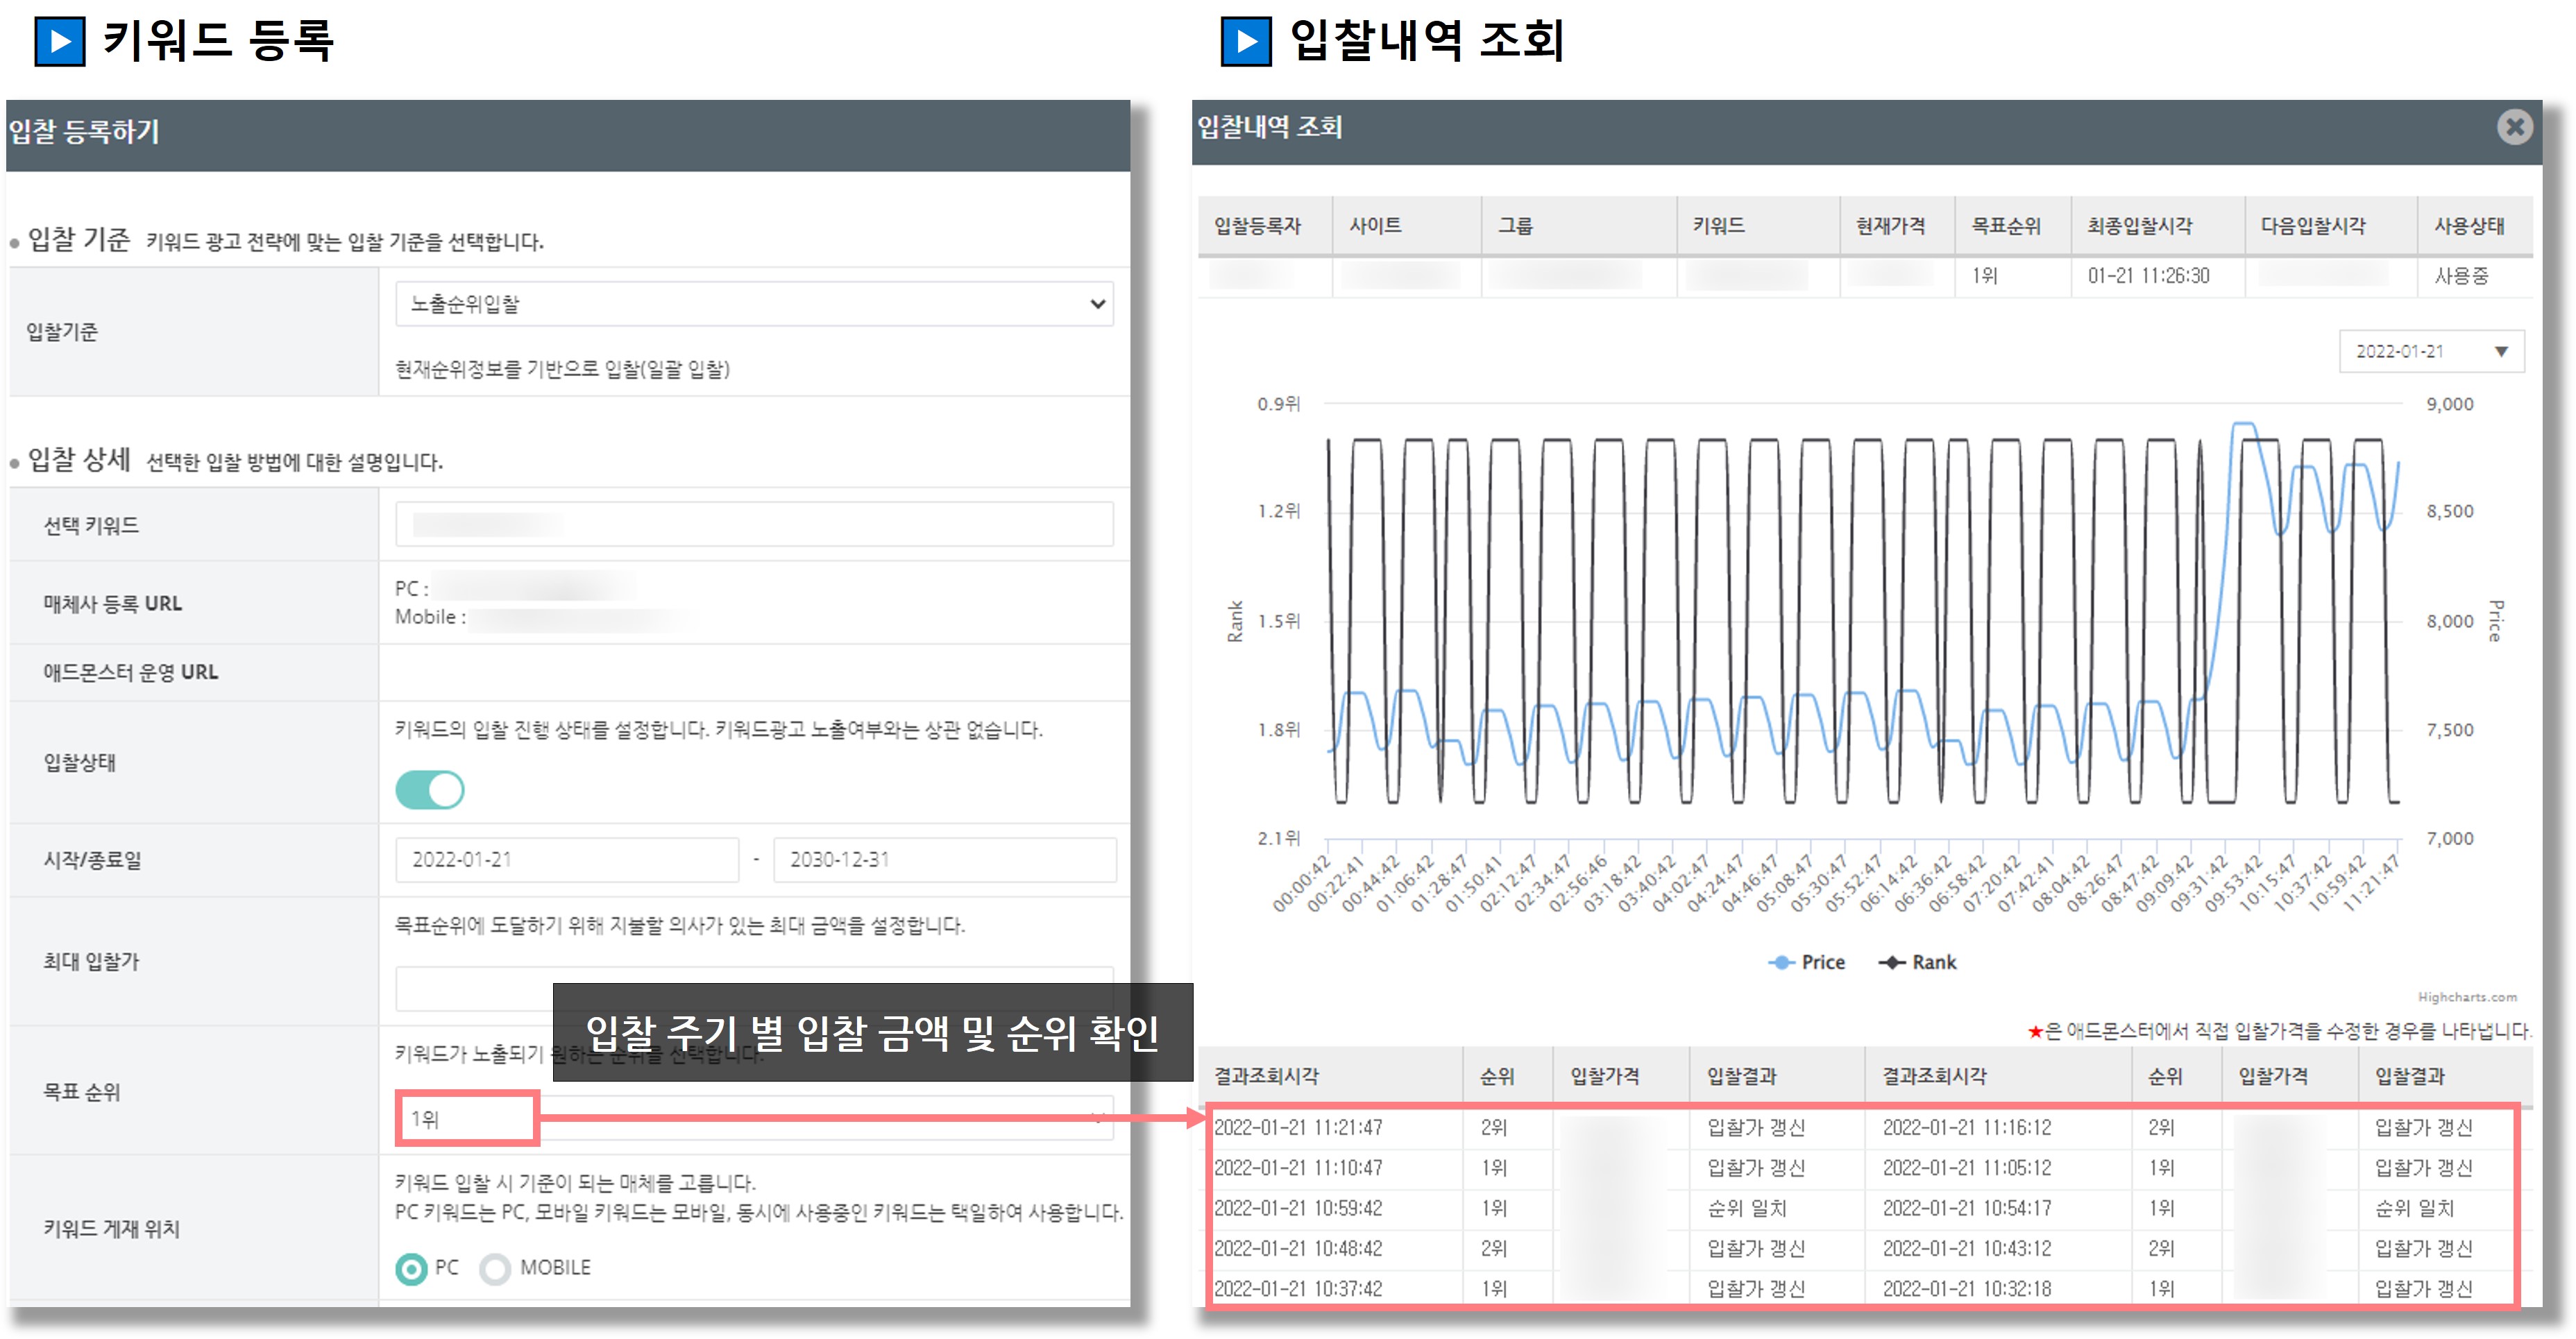Image resolution: width=2576 pixels, height=1339 pixels.
Task: Select the MOBILE radio button
Action: pyautogui.click(x=495, y=1269)
